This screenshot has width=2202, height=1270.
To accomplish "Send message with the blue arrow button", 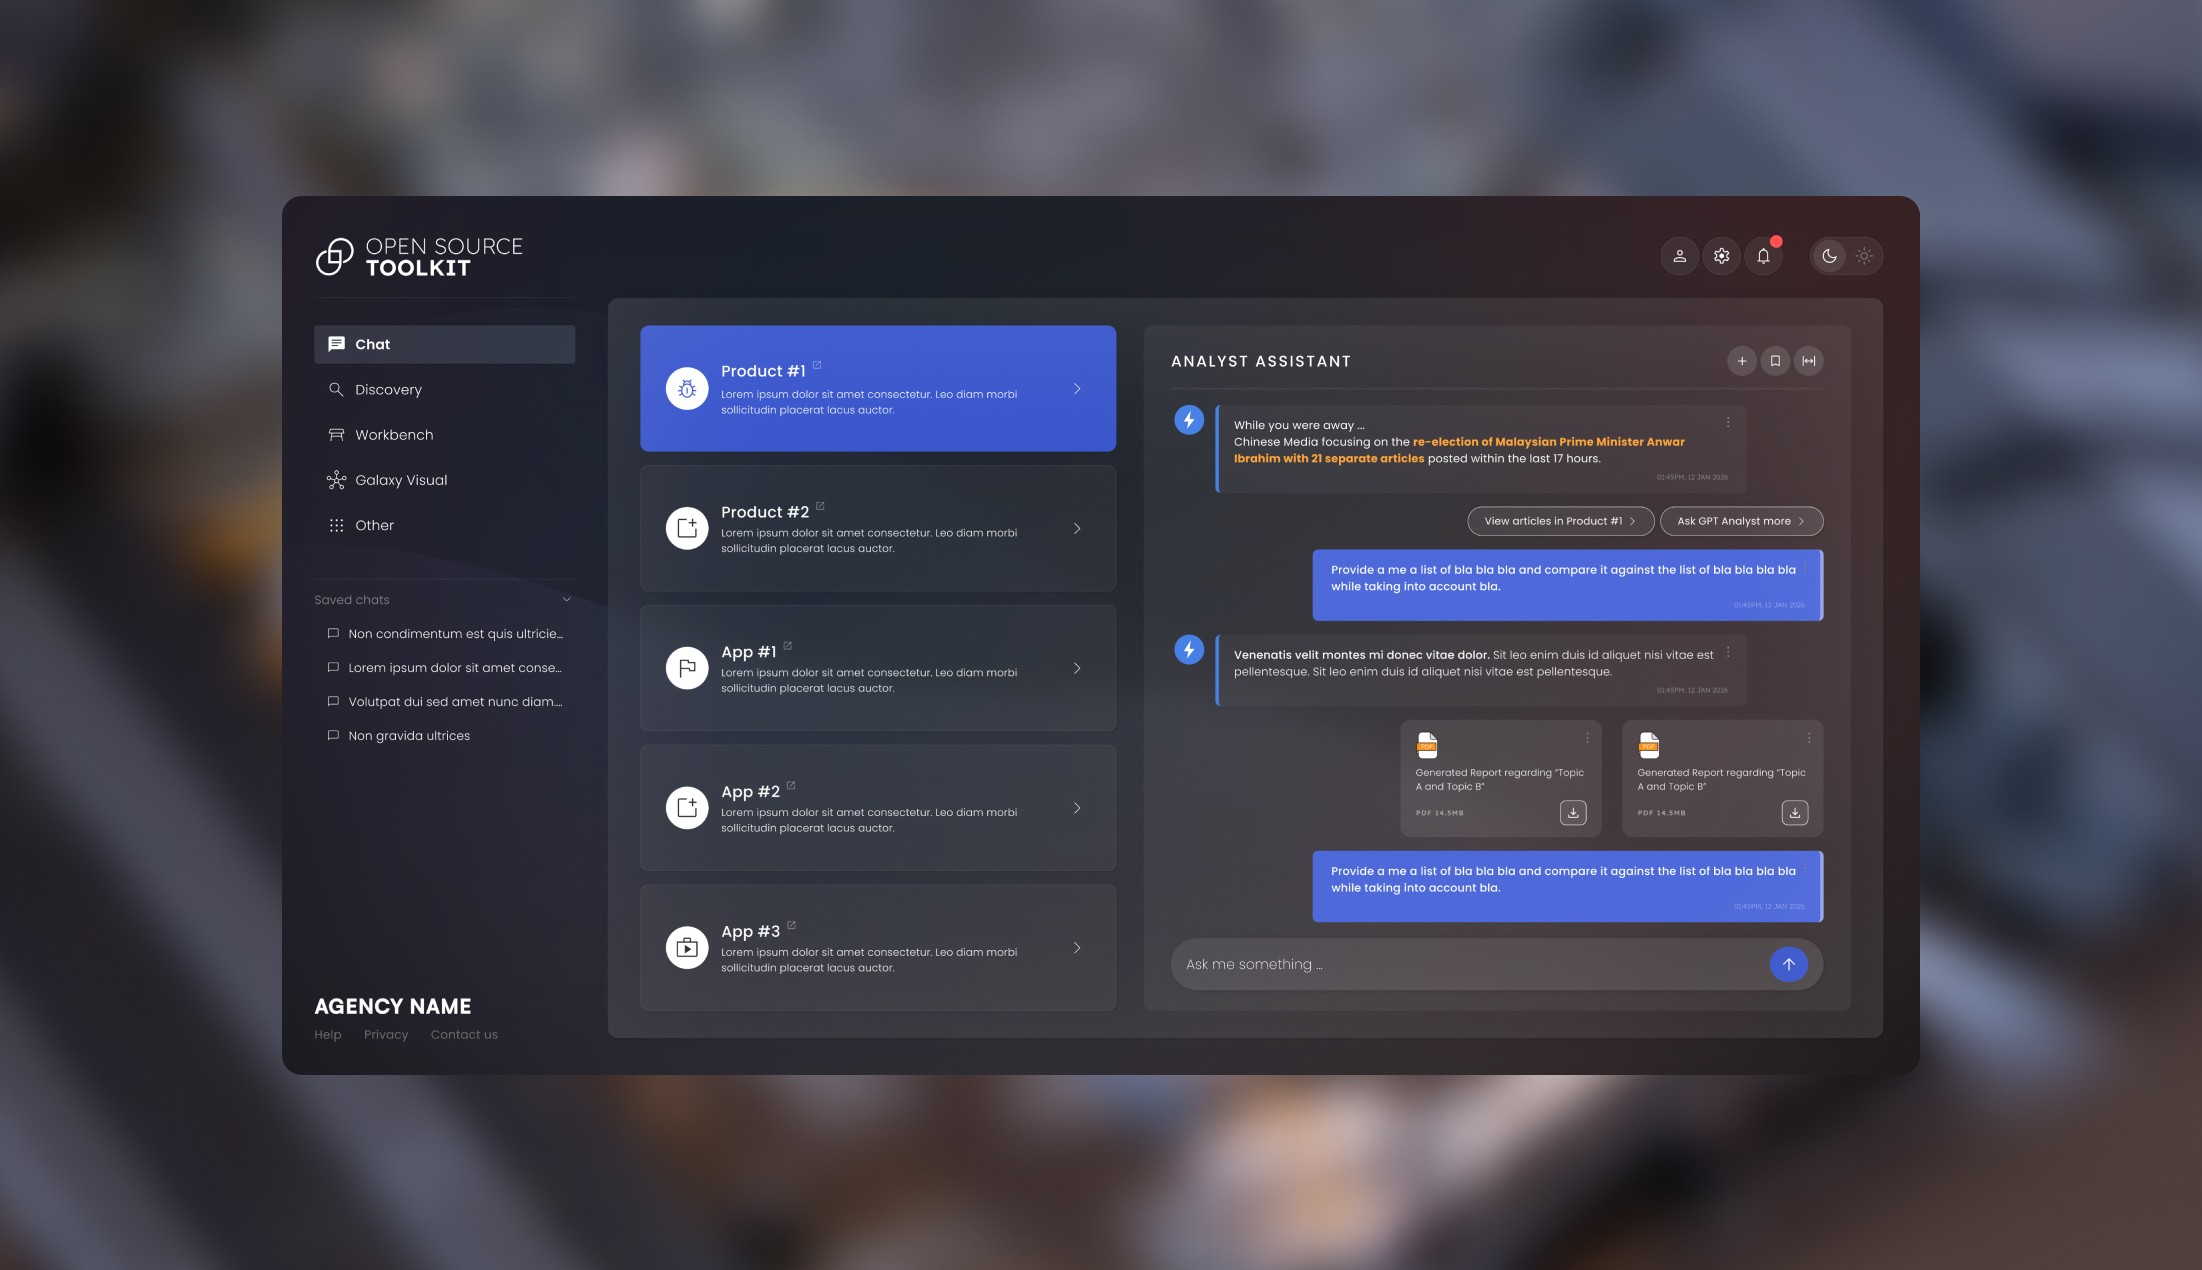I will point(1789,964).
